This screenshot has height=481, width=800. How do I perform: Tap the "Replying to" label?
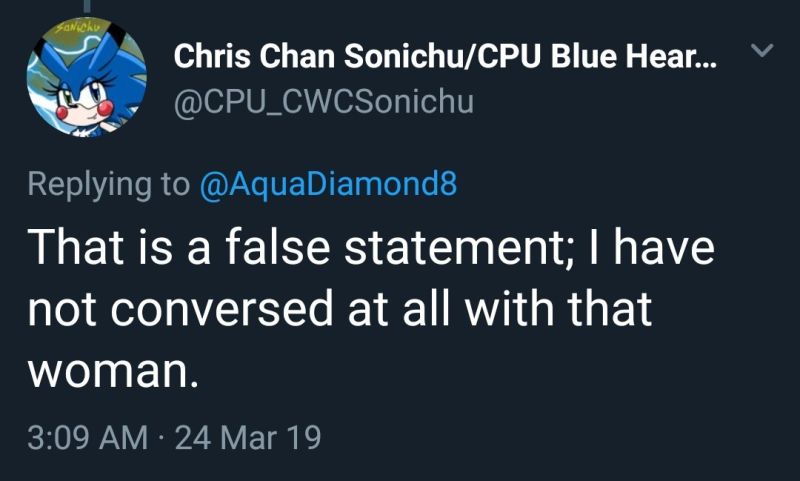tap(108, 184)
